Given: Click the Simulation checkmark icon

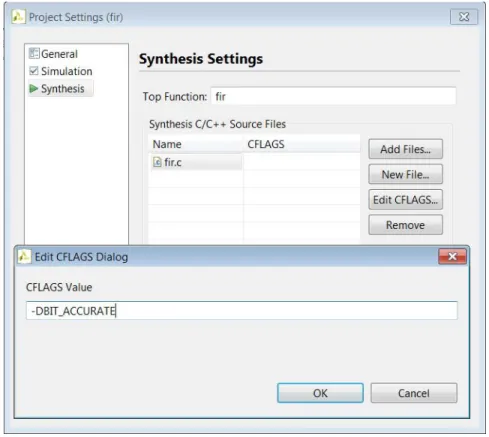Looking at the screenshot, I should tap(34, 71).
